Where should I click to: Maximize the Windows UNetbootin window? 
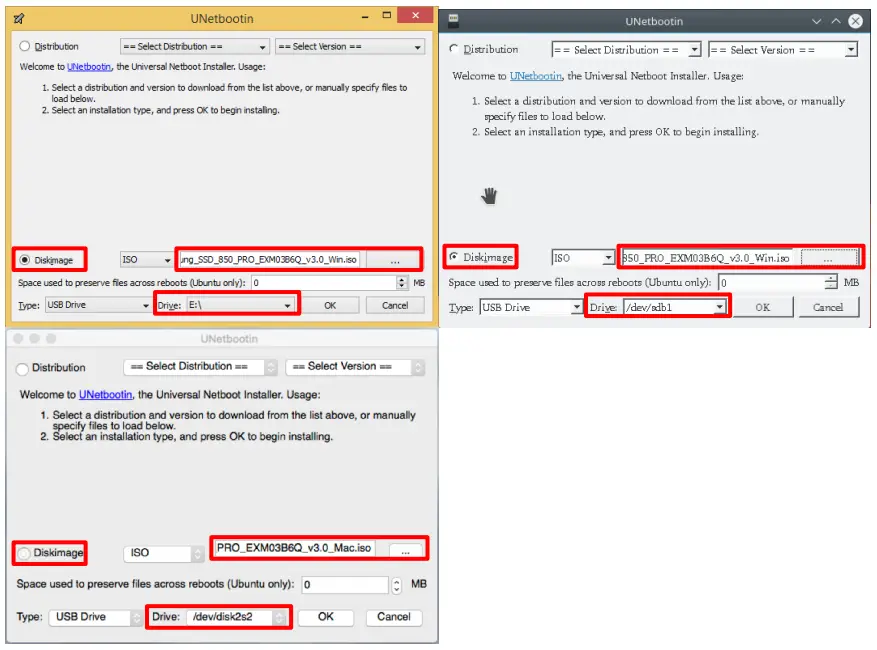tap(386, 15)
